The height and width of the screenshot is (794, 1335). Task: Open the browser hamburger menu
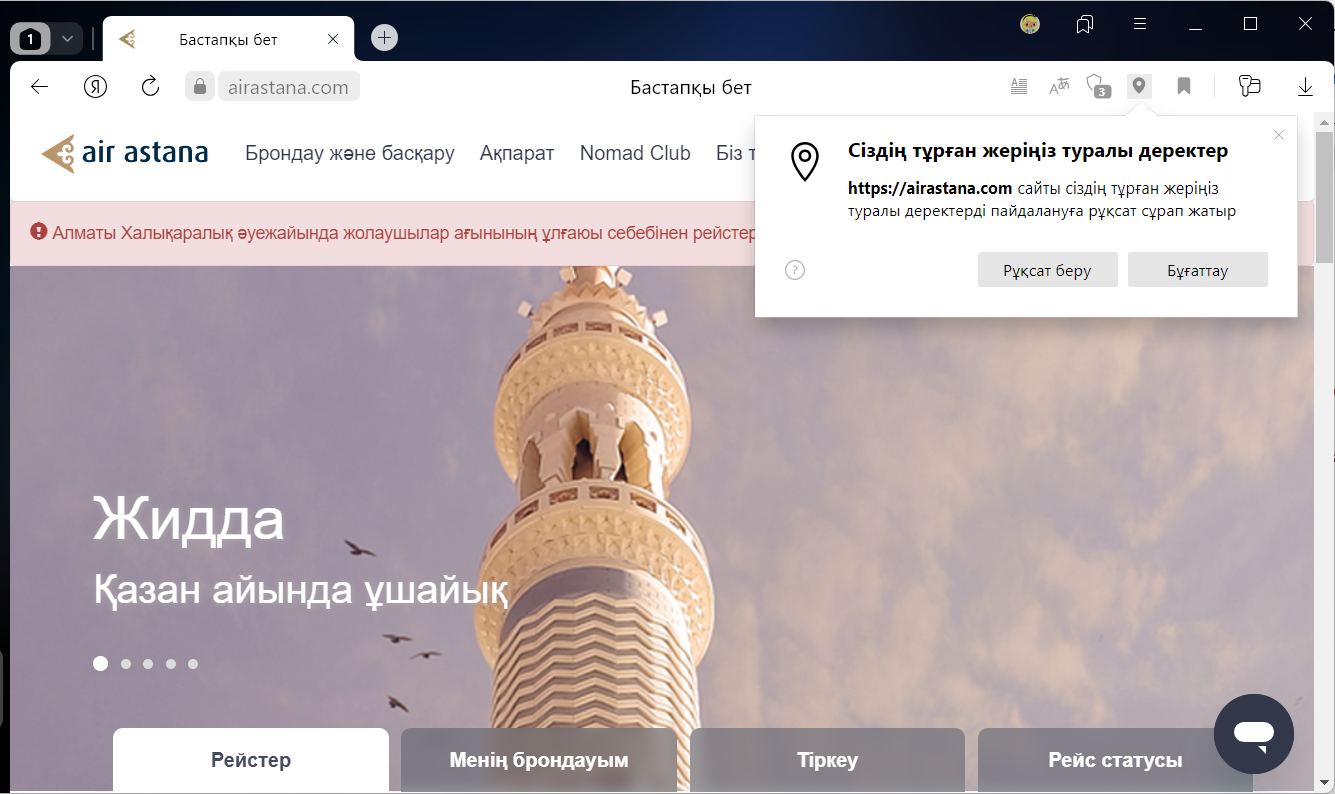(1140, 24)
